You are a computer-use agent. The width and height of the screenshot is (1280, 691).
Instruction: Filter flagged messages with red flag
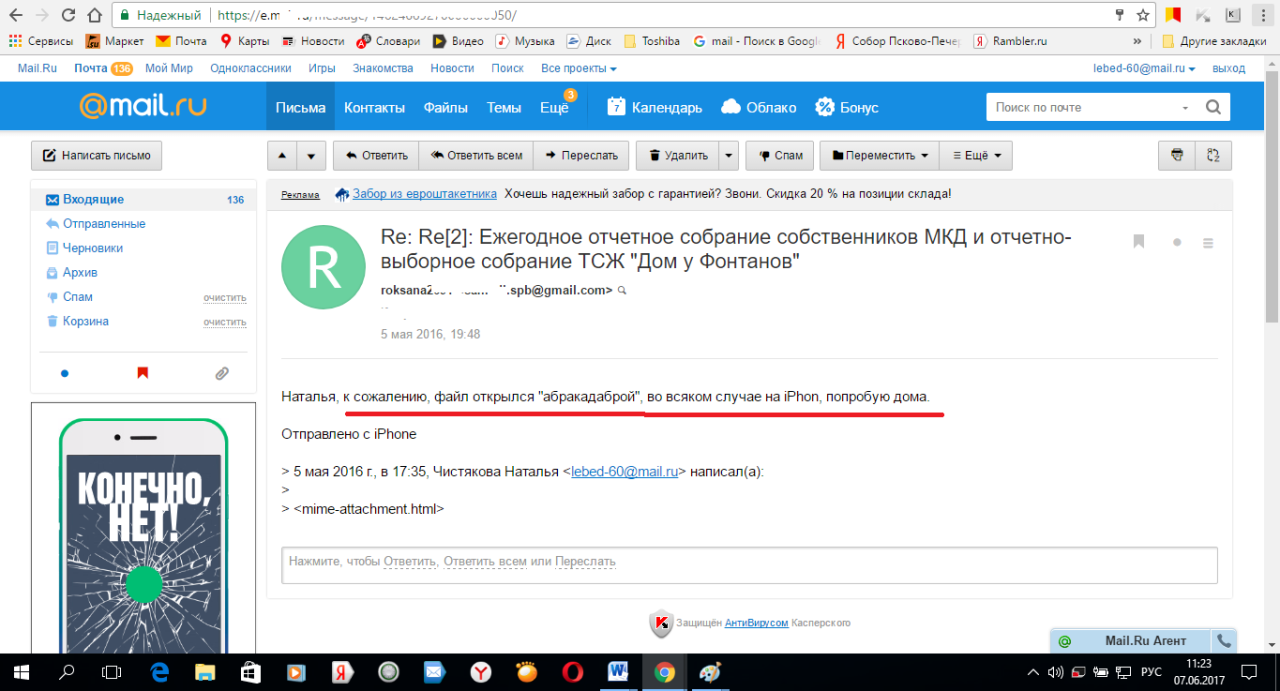click(x=142, y=373)
